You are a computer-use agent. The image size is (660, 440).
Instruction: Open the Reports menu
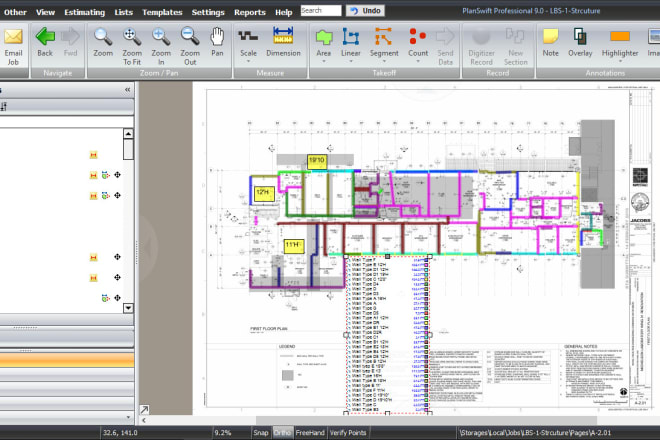[250, 12]
